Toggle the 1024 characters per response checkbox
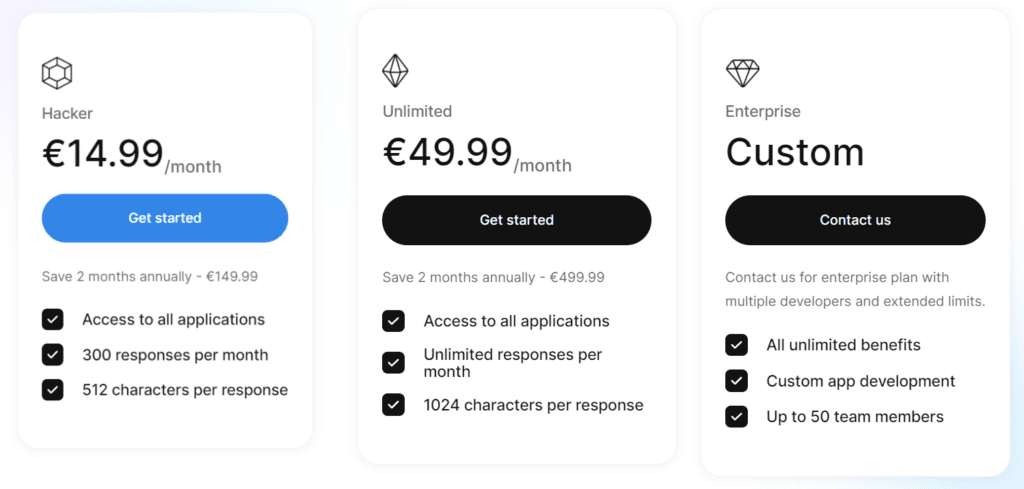Image resolution: width=1024 pixels, height=489 pixels. click(x=393, y=405)
